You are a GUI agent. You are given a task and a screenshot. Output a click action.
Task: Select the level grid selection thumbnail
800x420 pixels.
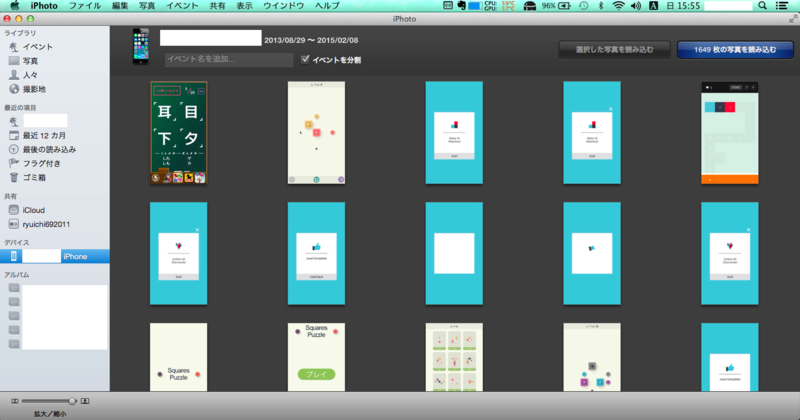pos(454,357)
